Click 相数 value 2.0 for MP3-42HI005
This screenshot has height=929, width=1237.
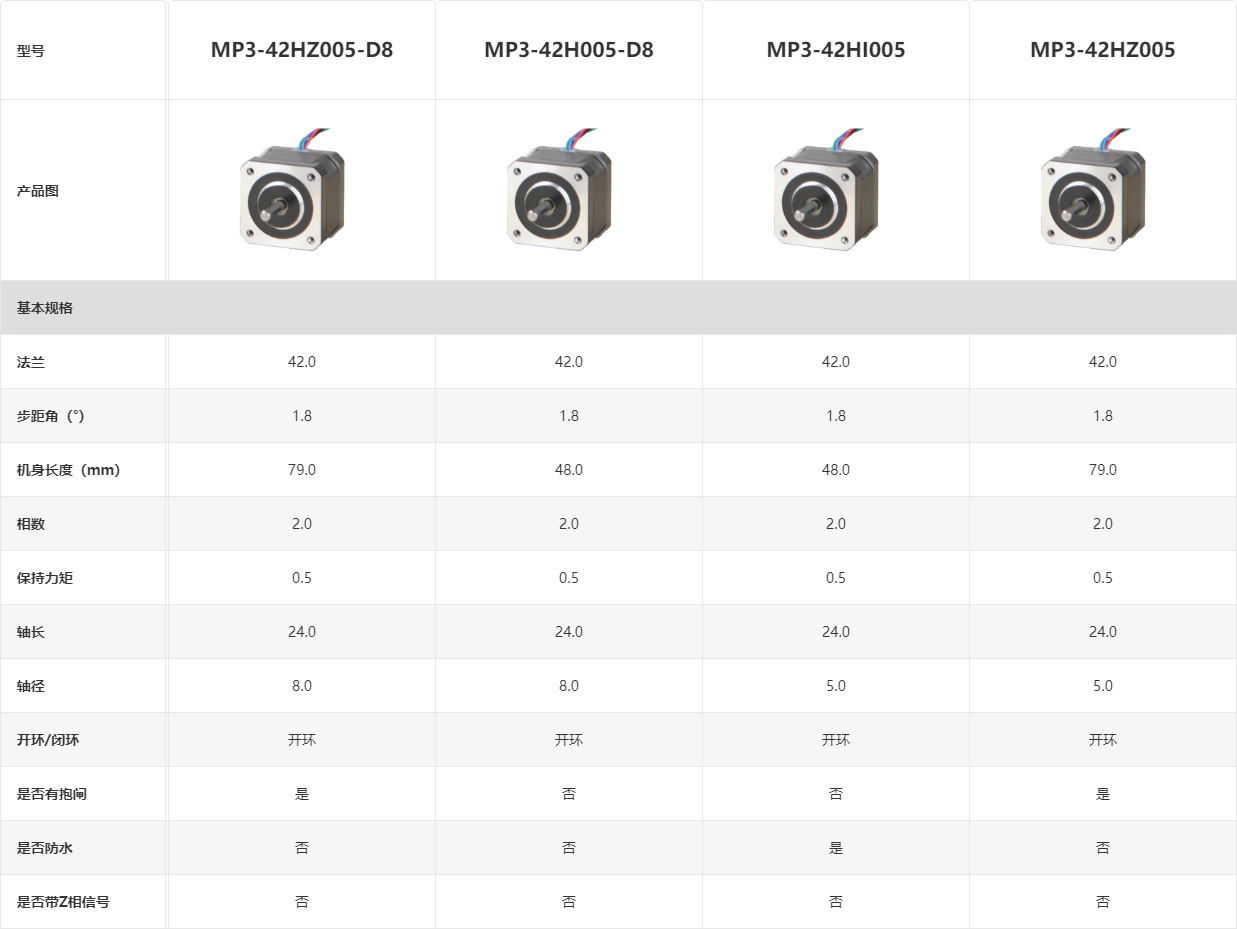836,524
